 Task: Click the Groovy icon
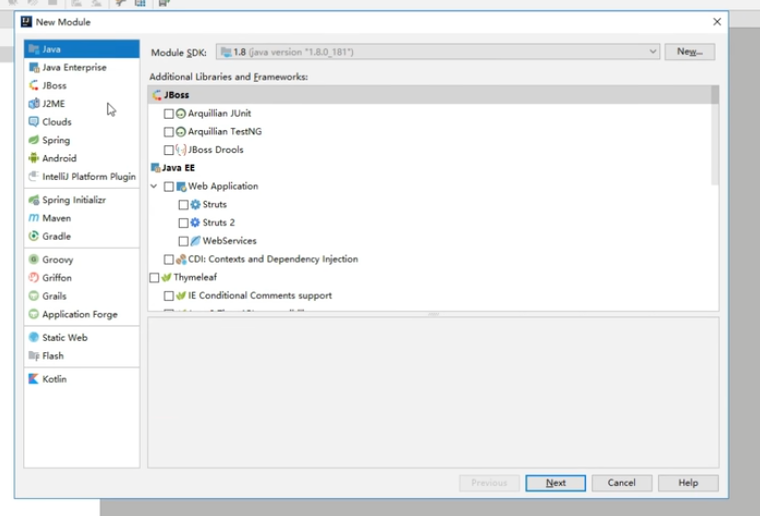pyautogui.click(x=33, y=260)
